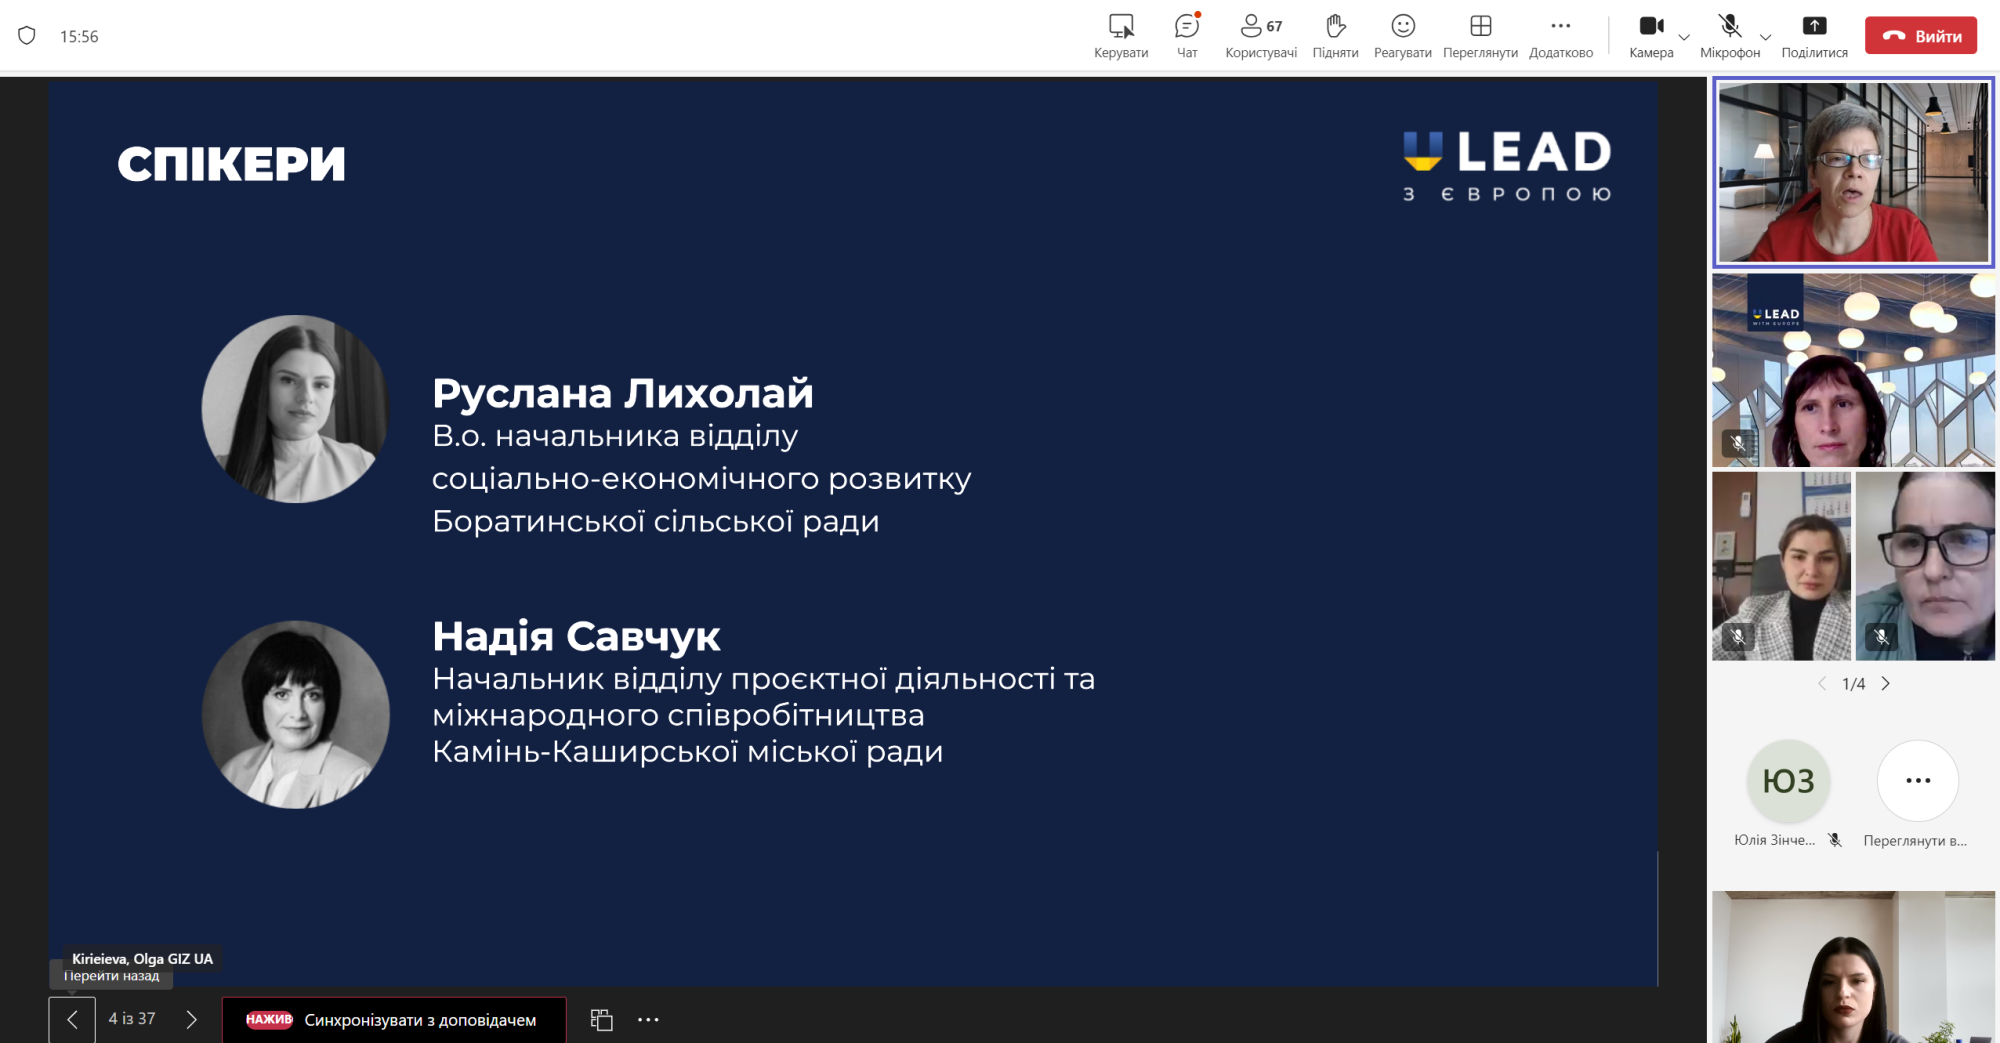This screenshot has width=2000, height=1043.
Task: Open slide grid view icon
Action: 601,1020
